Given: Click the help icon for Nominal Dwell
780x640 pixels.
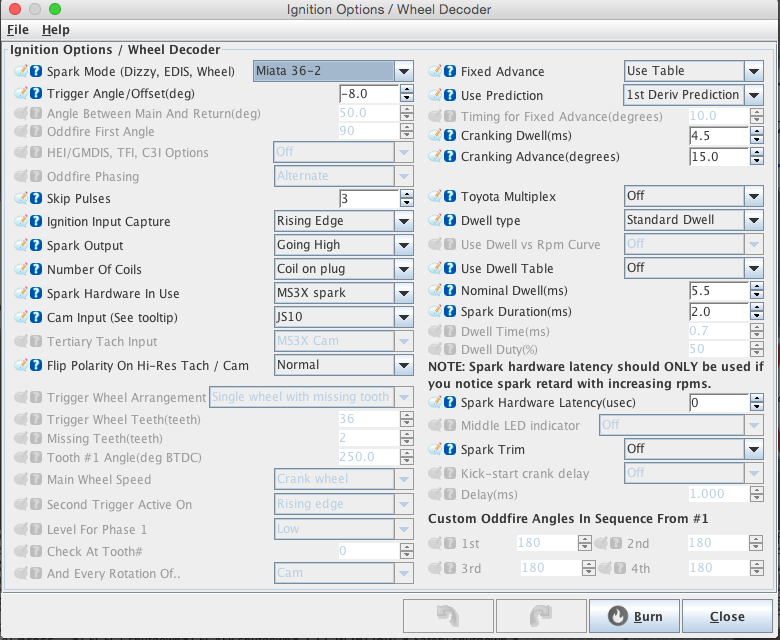Looking at the screenshot, I should click(x=450, y=290).
